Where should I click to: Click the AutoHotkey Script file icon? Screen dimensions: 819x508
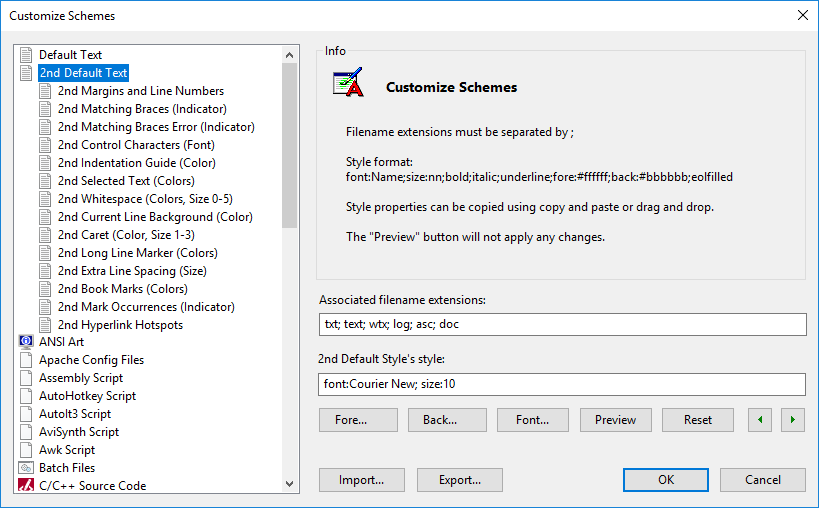(x=26, y=396)
